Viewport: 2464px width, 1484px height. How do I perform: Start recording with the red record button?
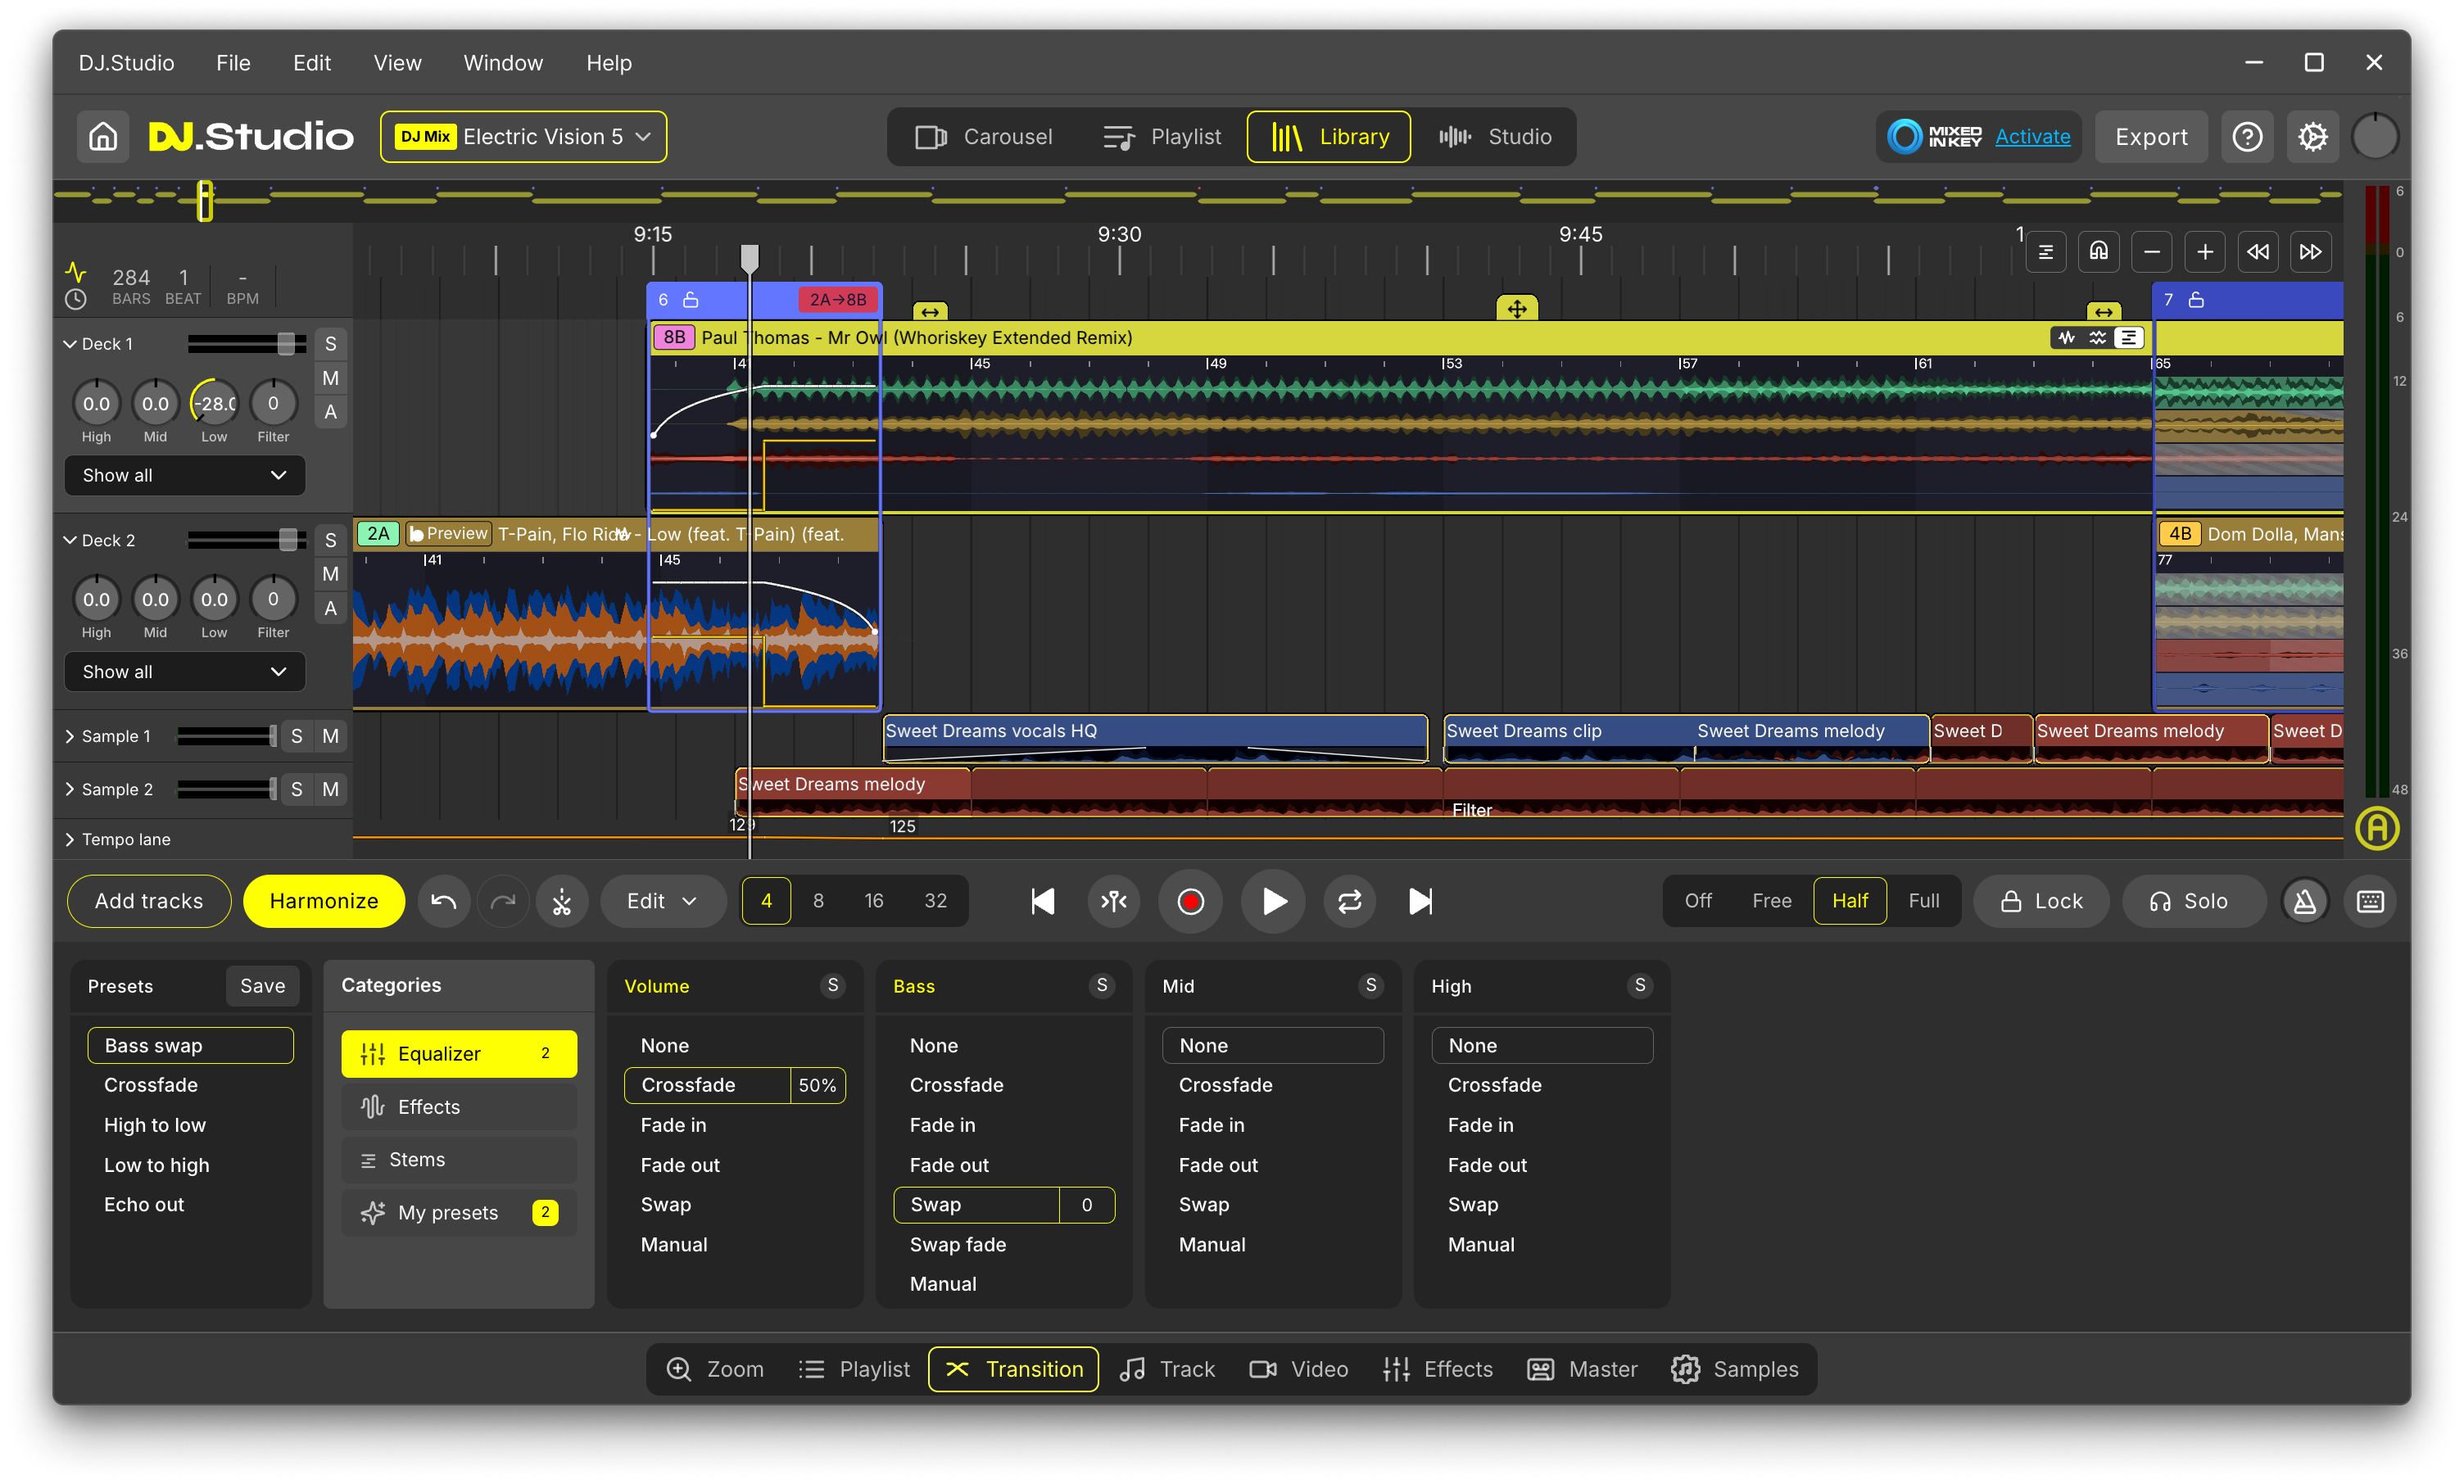1190,901
